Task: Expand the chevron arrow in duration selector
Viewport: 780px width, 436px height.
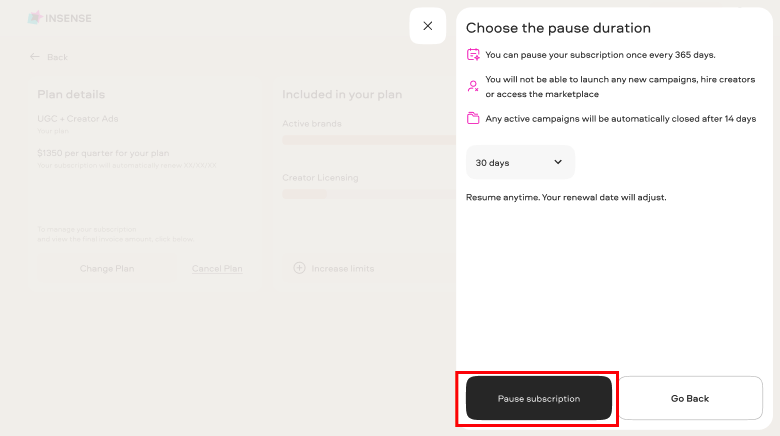Action: pyautogui.click(x=558, y=162)
